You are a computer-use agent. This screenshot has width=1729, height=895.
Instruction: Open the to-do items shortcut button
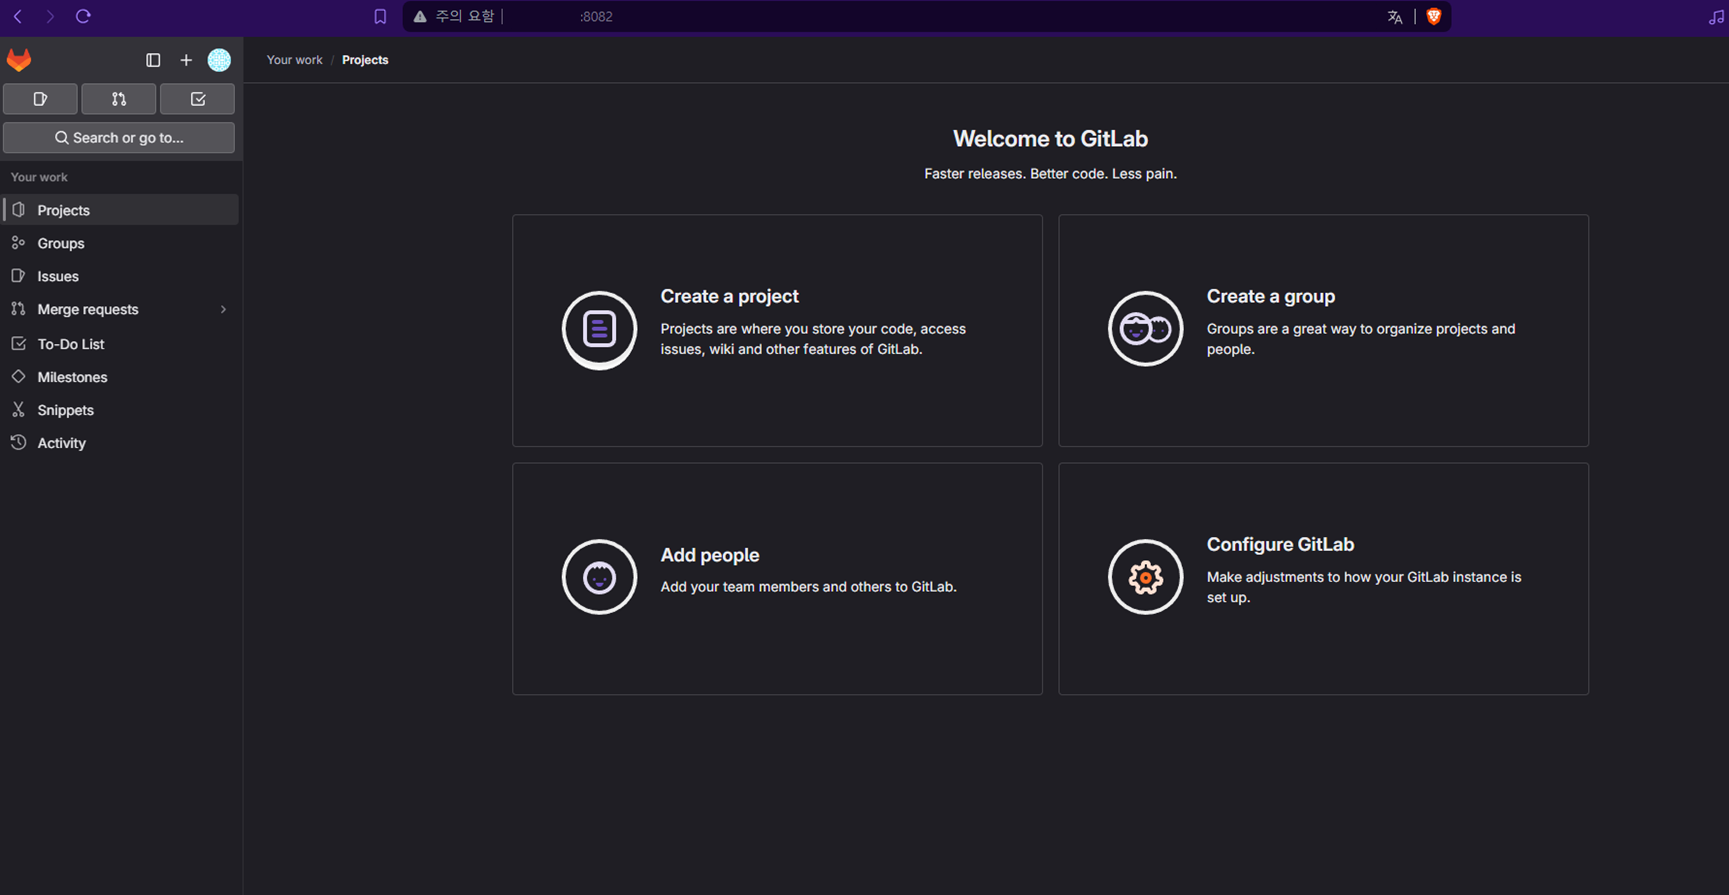coord(198,99)
